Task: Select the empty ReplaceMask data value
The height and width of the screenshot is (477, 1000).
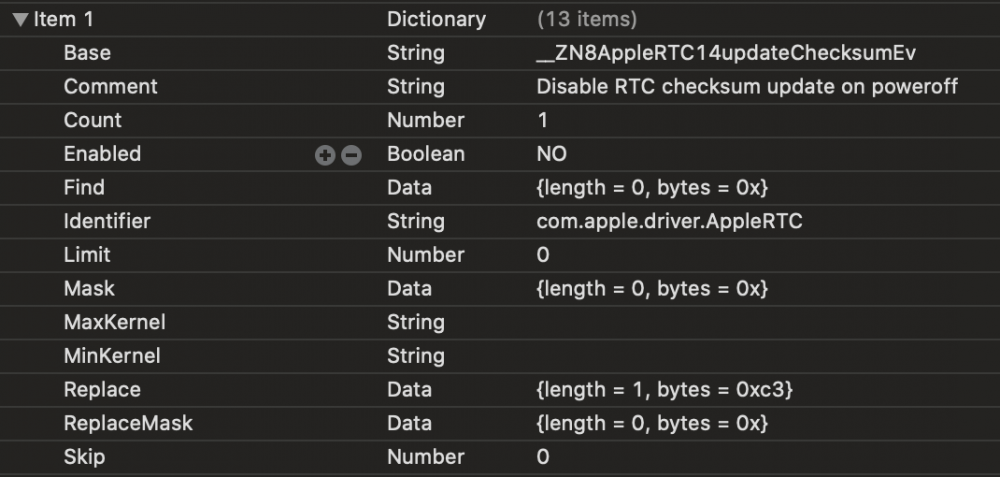Action: pos(652,423)
